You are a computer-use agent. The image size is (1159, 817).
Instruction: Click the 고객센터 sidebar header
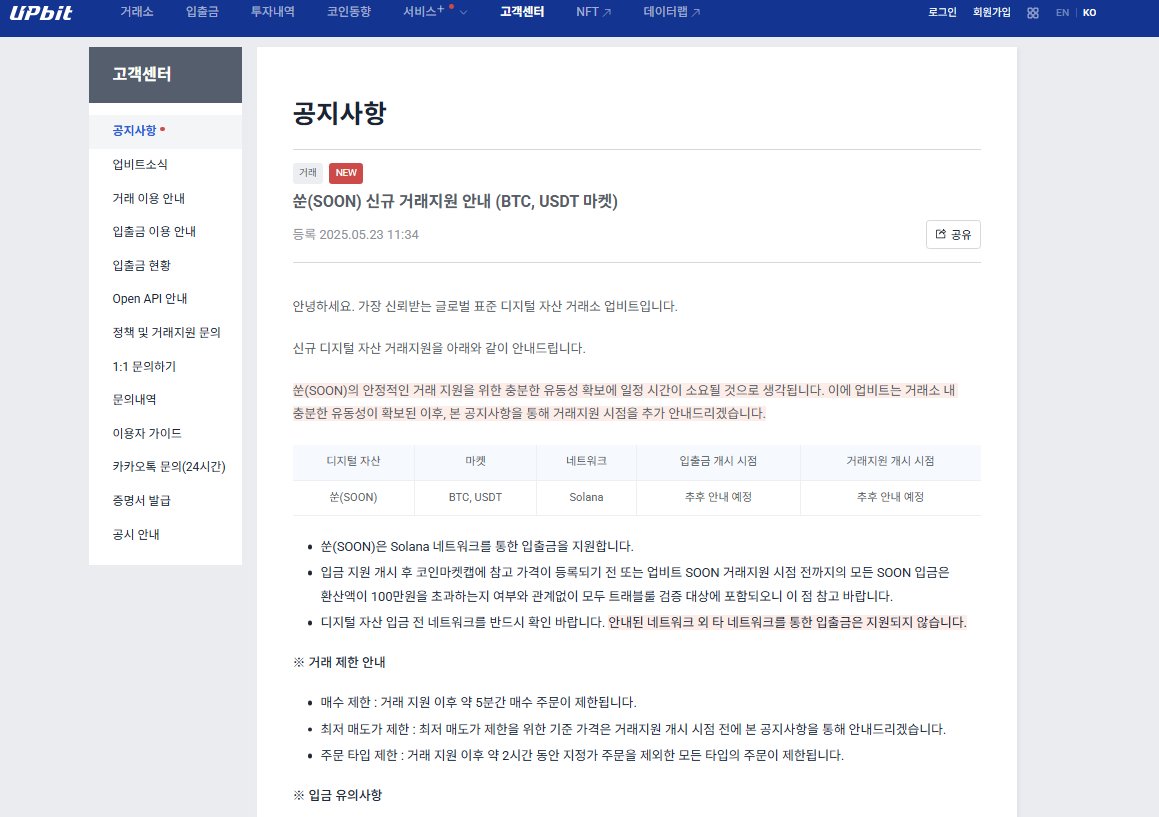coord(165,75)
